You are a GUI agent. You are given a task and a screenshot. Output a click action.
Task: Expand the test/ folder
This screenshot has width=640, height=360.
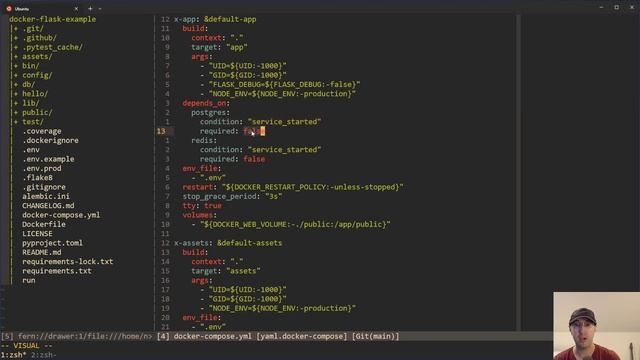click(x=33, y=122)
